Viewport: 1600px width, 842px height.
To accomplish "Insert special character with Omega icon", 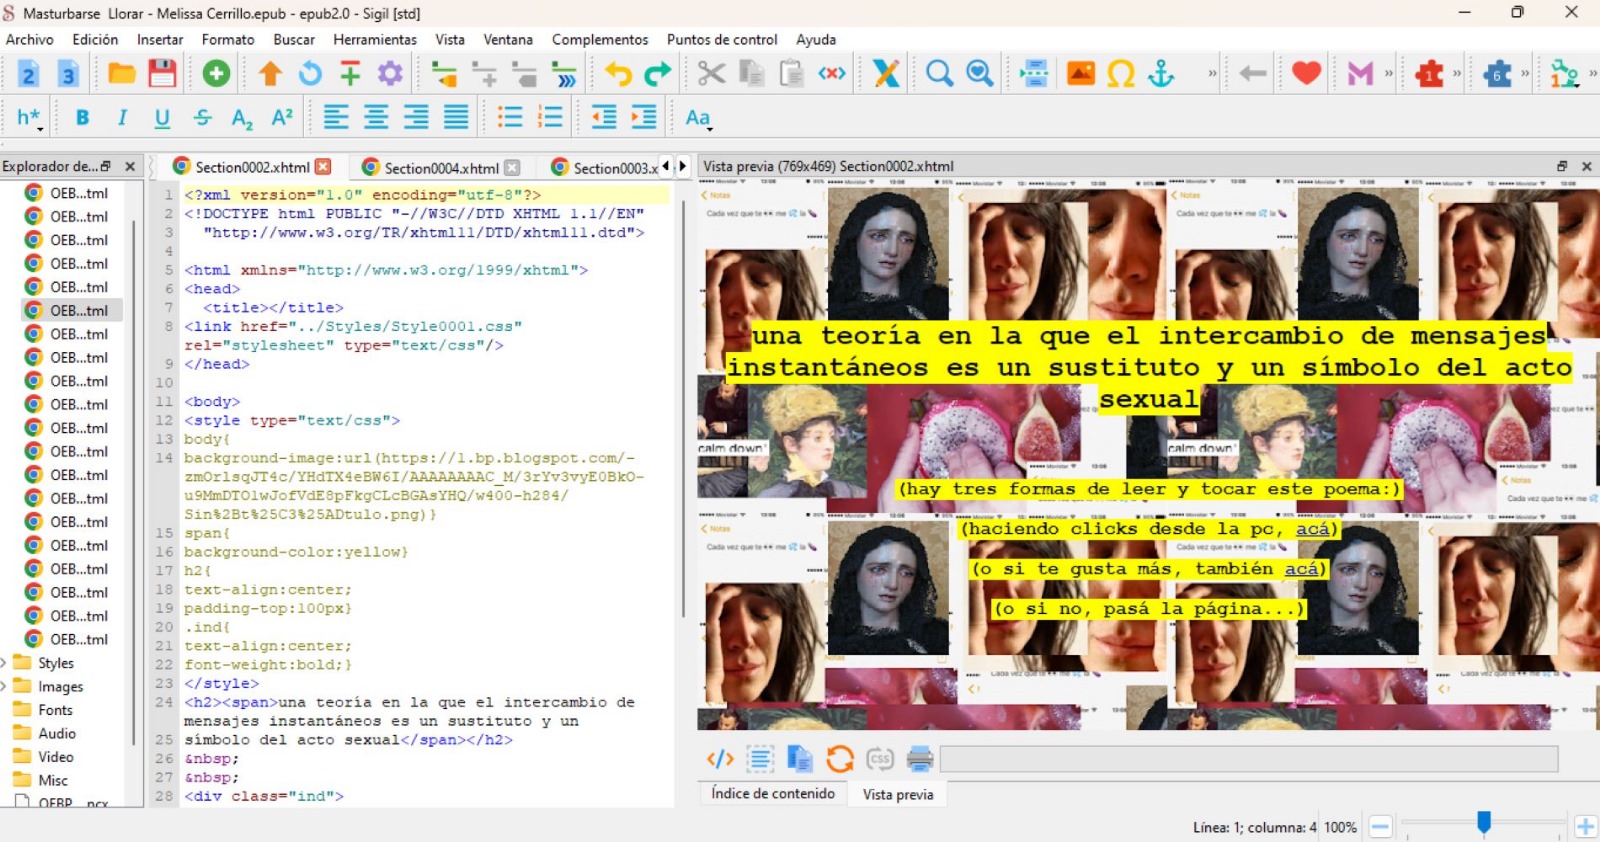I will (x=1121, y=73).
